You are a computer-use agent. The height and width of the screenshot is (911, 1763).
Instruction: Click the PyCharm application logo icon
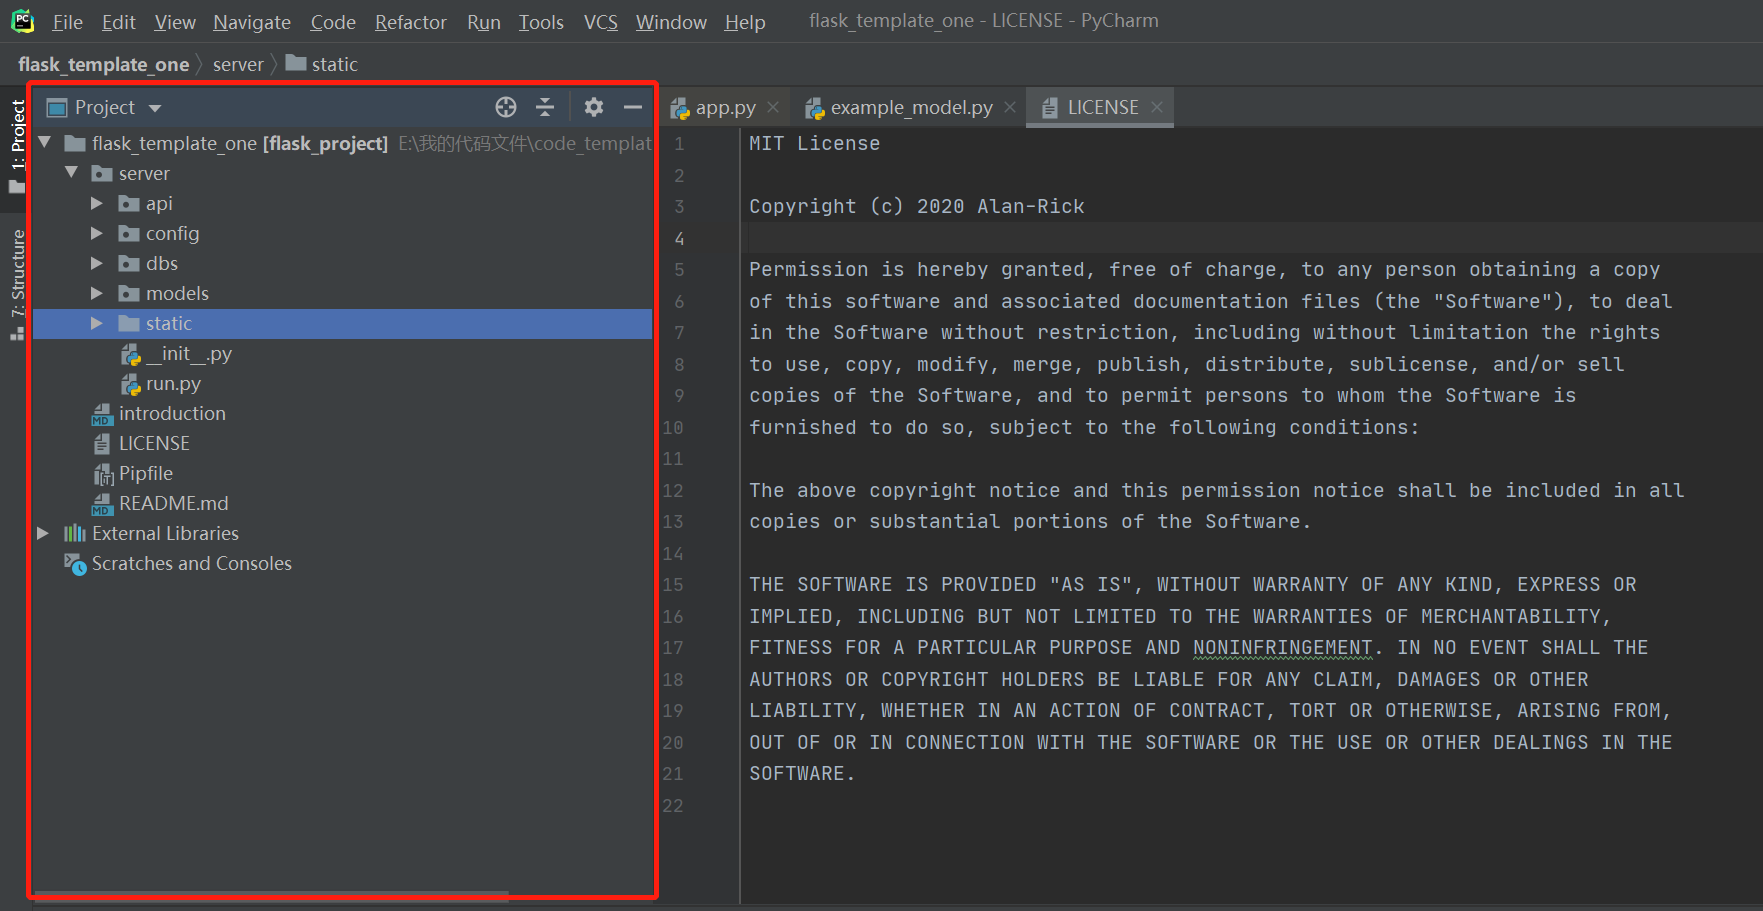click(22, 21)
